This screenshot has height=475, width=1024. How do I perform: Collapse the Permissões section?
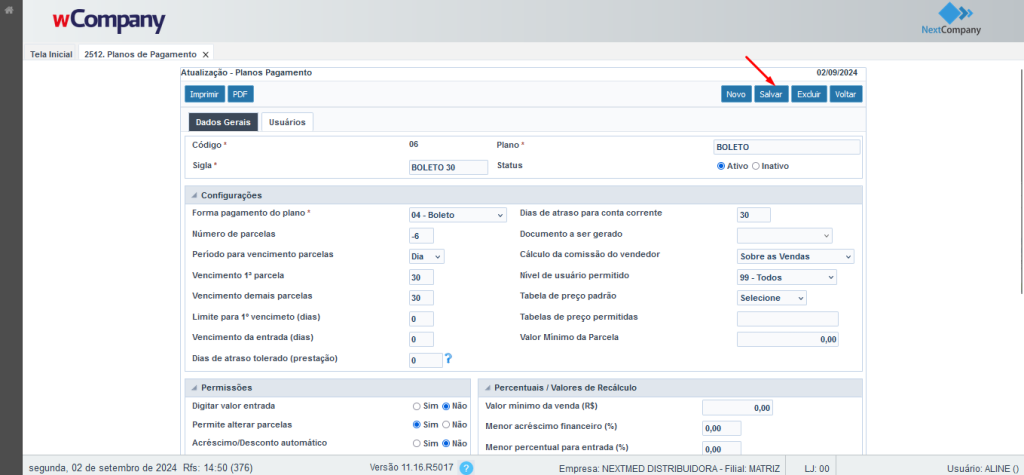(194, 388)
